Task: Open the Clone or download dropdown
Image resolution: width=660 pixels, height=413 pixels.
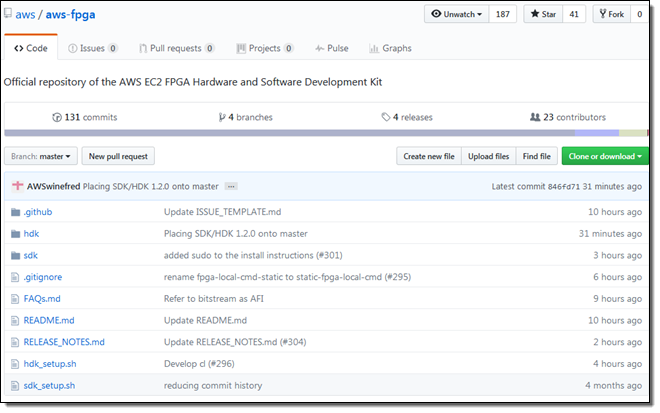Action: click(x=605, y=156)
